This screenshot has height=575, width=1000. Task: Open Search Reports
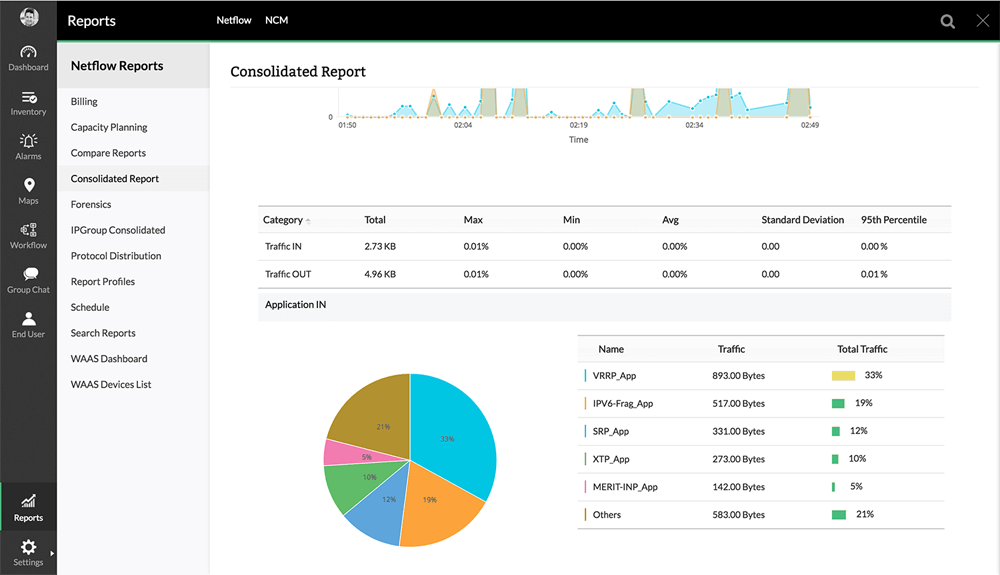[x=103, y=333]
